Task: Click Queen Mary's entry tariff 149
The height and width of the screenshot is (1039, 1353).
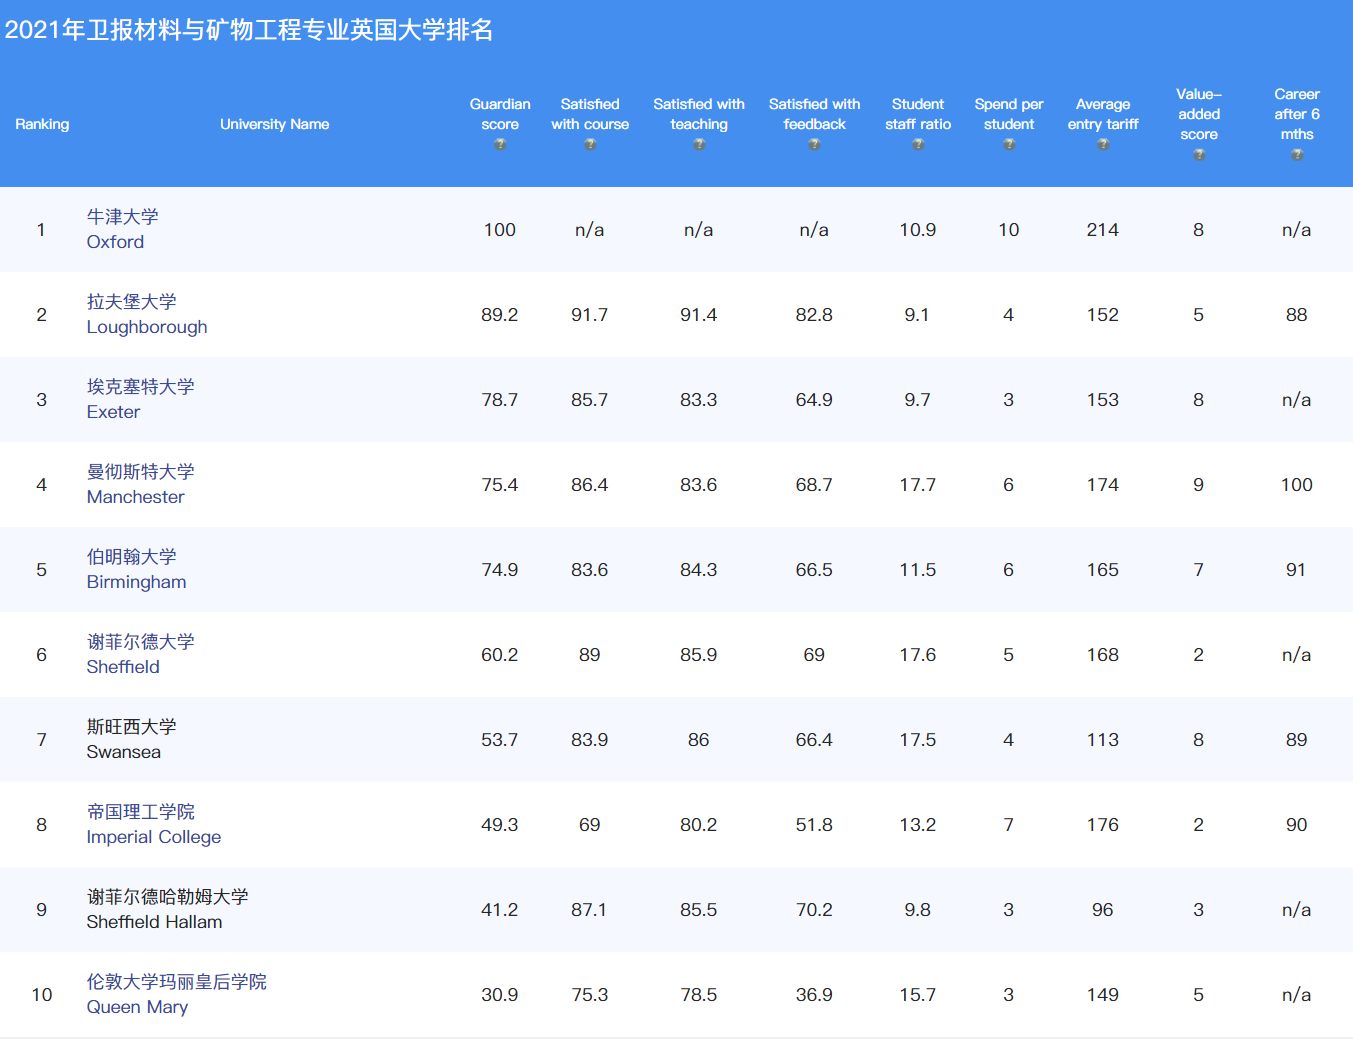Action: [1103, 995]
